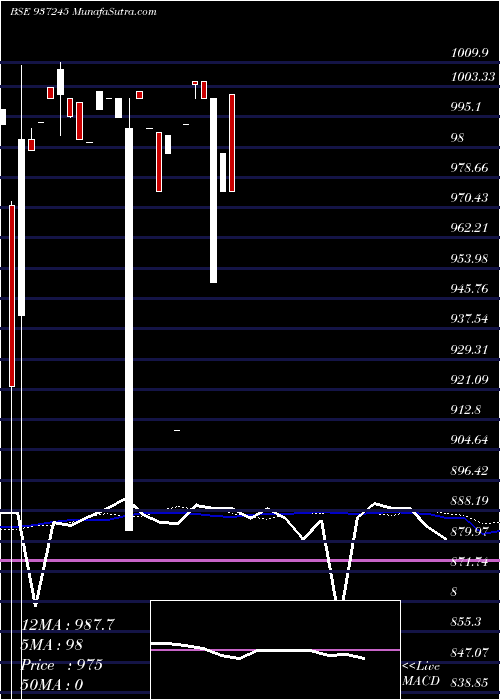Image resolution: width=500 pixels, height=700 pixels.
Task: Click the 855.3 price axis label
Action: pos(466,622)
